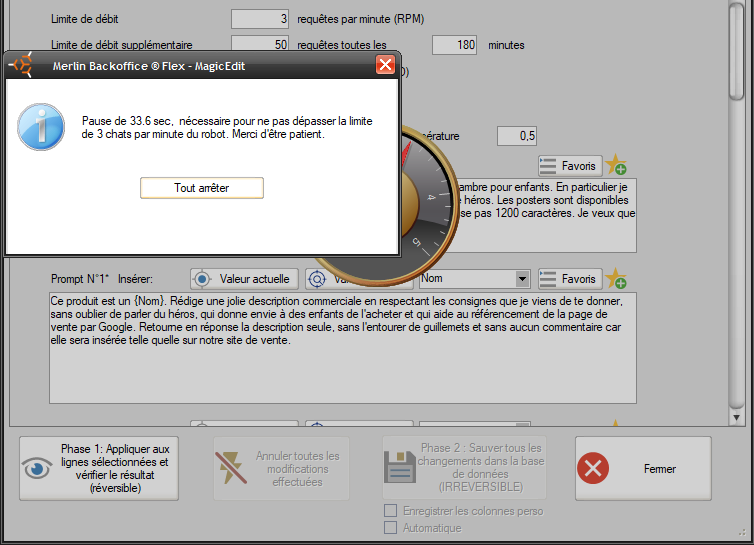Click the list icon on Prompt N°1 Favoris
Screen dimensions: 754x545
[548, 279]
